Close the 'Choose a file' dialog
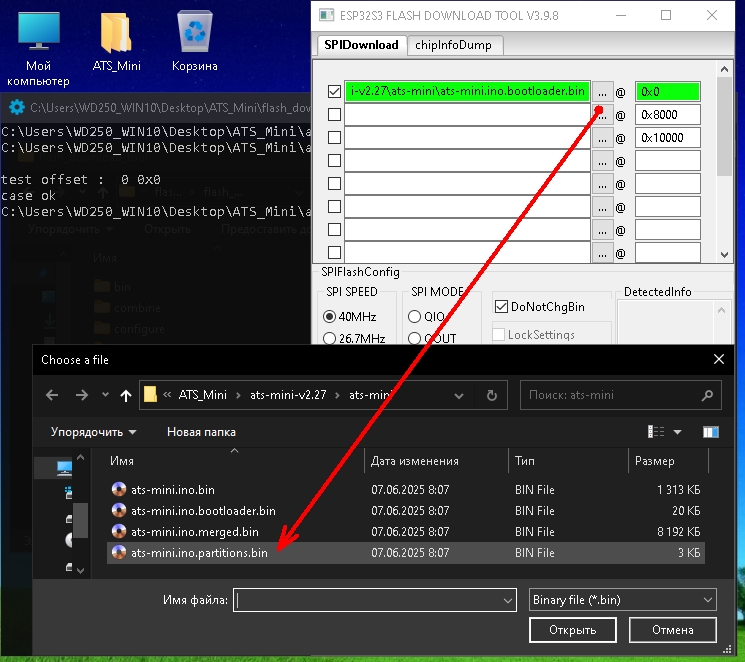Image resolution: width=745 pixels, height=662 pixels. (x=719, y=359)
